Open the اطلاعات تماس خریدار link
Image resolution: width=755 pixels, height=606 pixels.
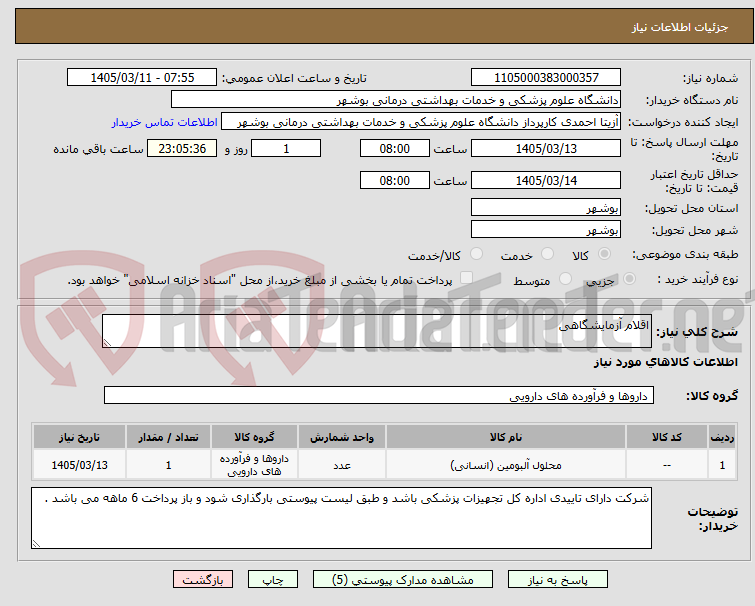point(165,122)
